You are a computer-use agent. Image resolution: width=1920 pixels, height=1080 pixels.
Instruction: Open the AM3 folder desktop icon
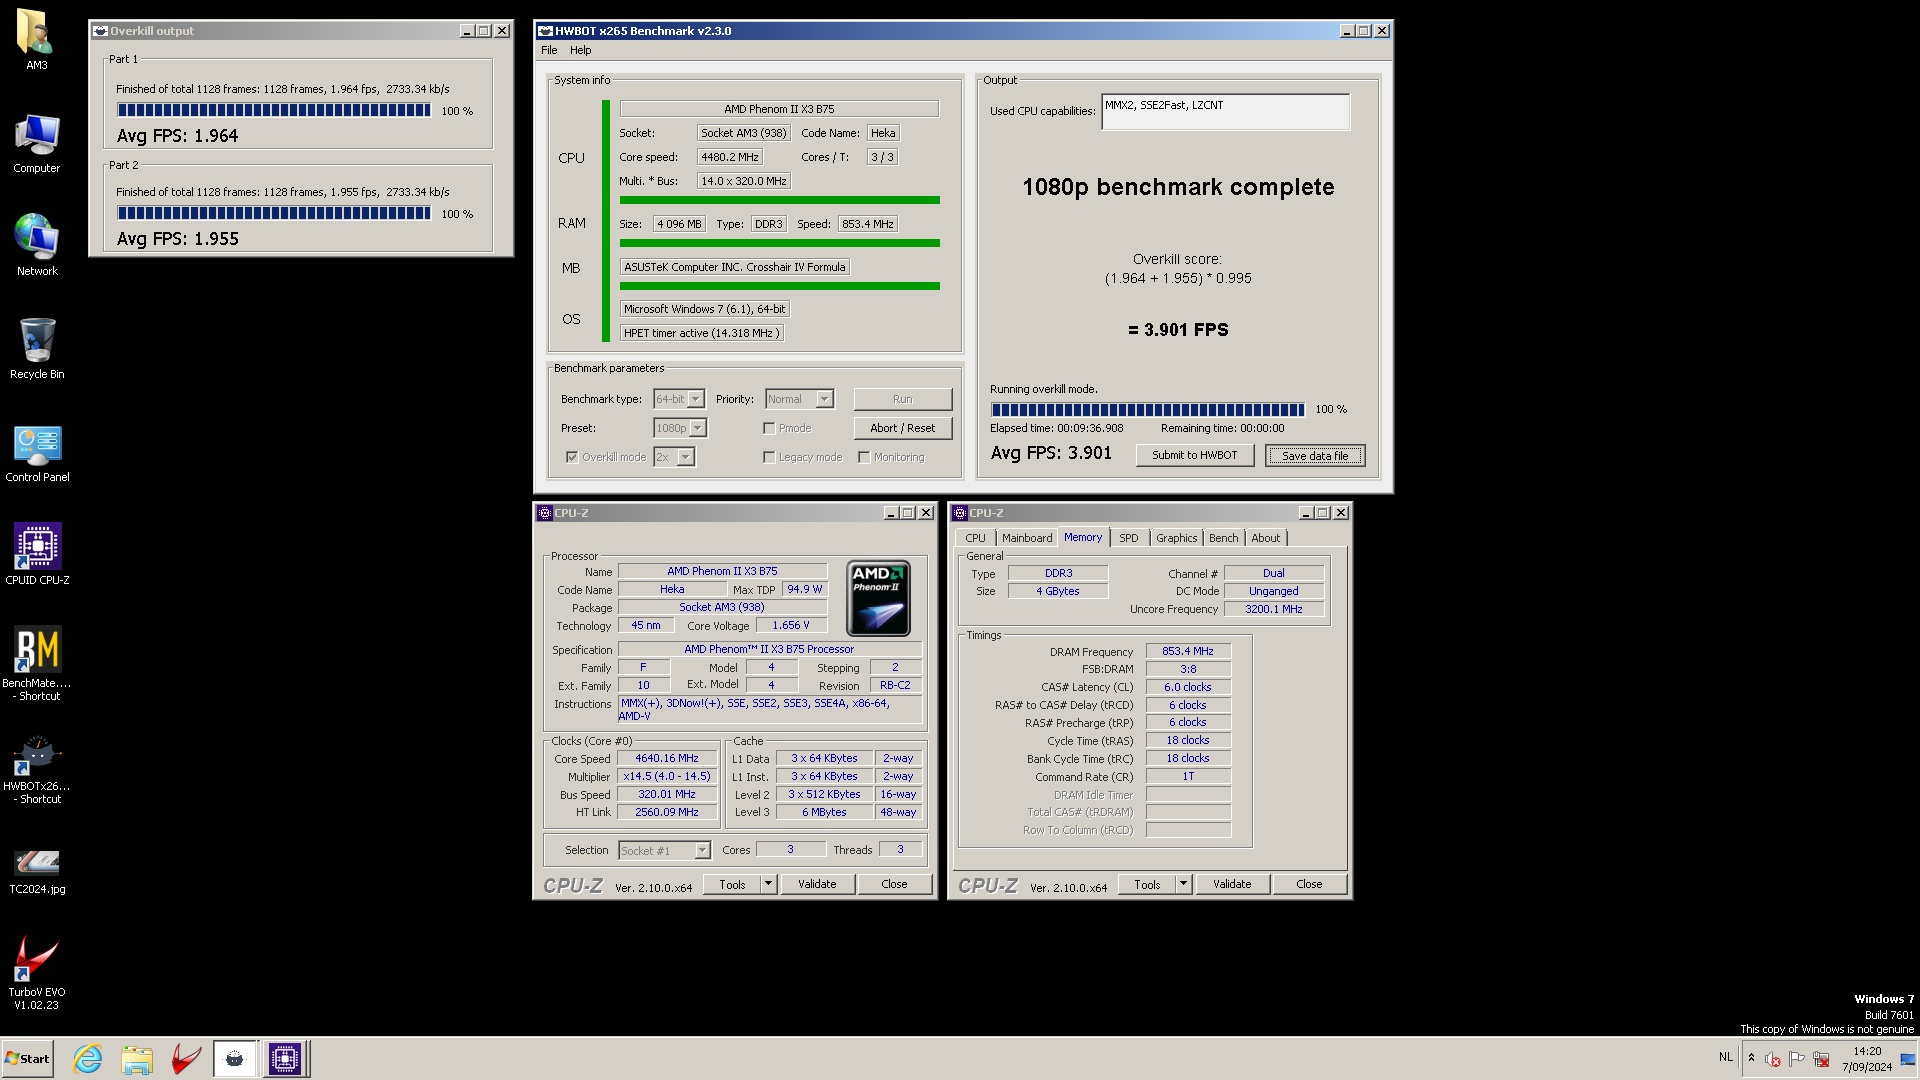pos(36,40)
